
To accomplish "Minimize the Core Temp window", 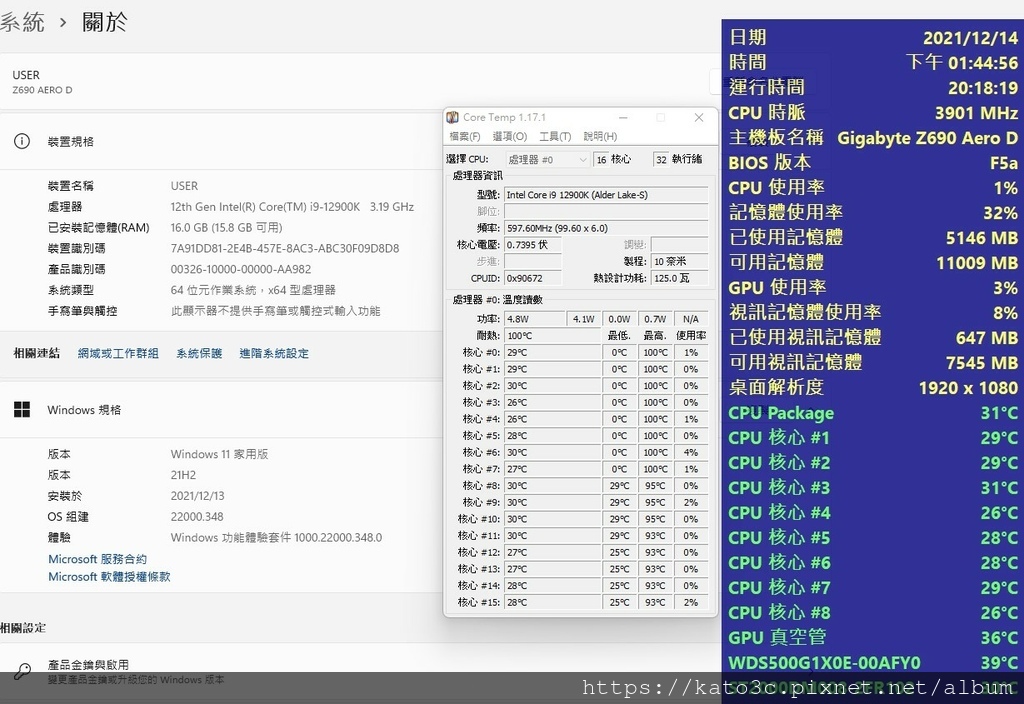I will coord(623,118).
